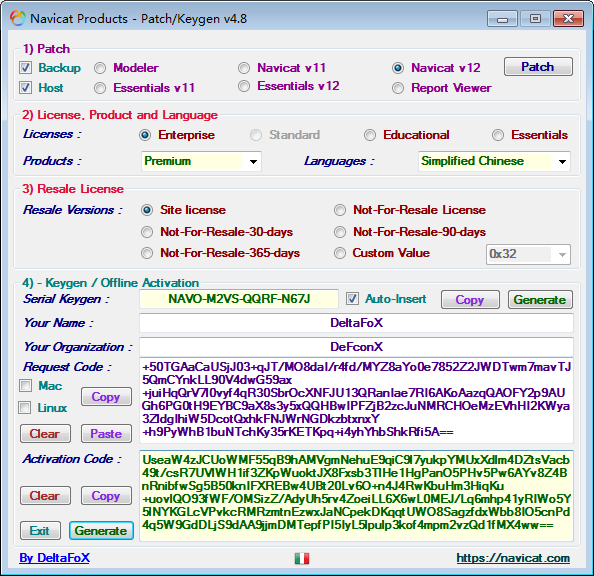Open the https://navicat.com link
The height and width of the screenshot is (576, 594).
pyautogui.click(x=513, y=558)
